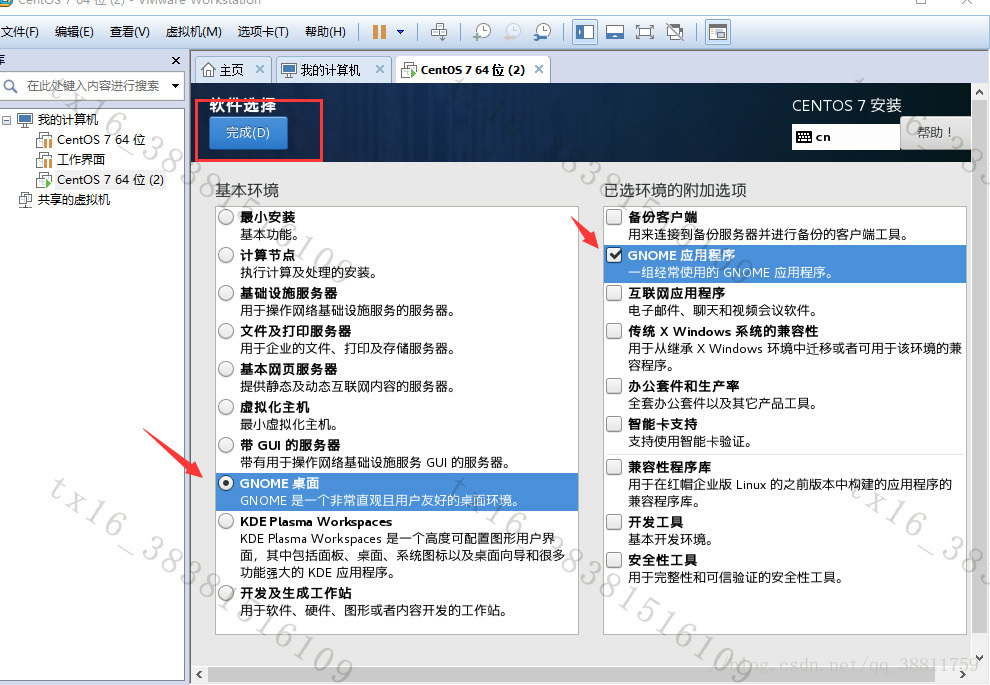Open the 编辑(E) menu
Screen dimensions: 990x685
74,32
